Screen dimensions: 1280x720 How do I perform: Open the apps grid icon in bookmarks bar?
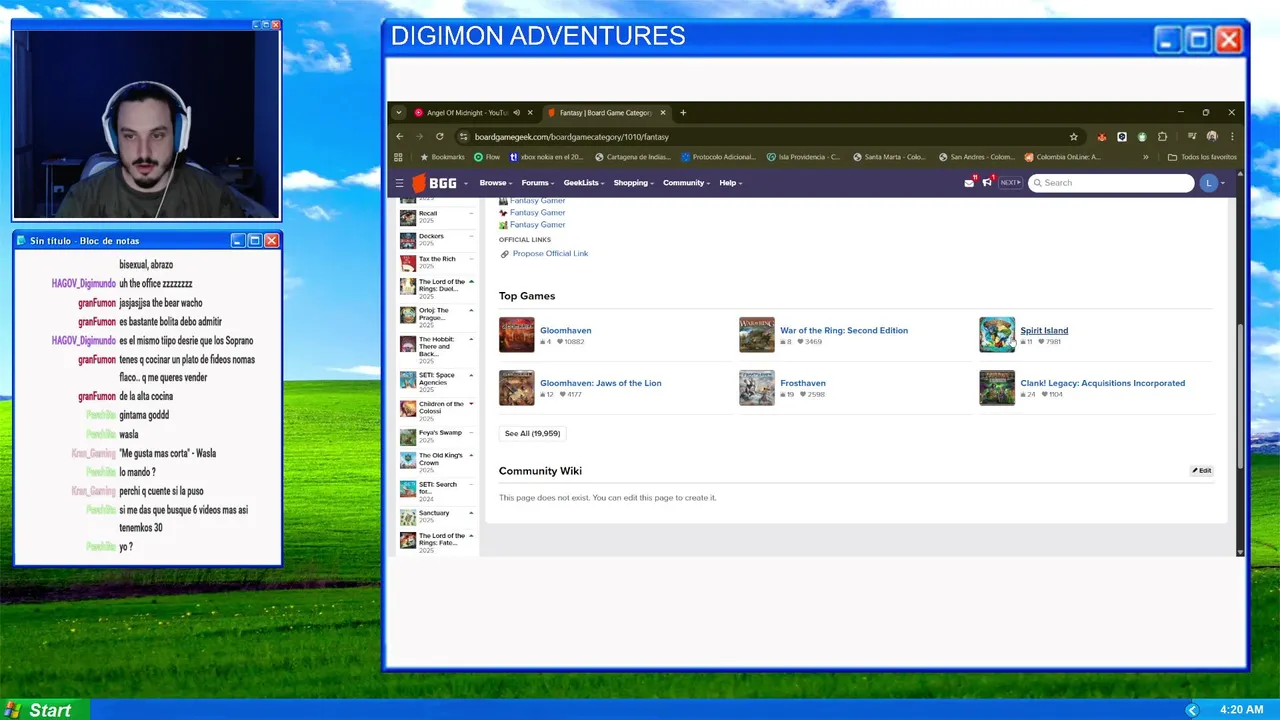point(398,157)
